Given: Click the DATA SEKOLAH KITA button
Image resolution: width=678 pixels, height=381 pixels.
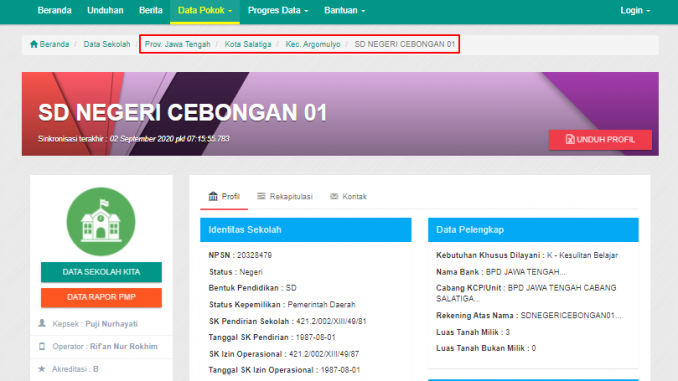Looking at the screenshot, I should pyautogui.click(x=101, y=272).
